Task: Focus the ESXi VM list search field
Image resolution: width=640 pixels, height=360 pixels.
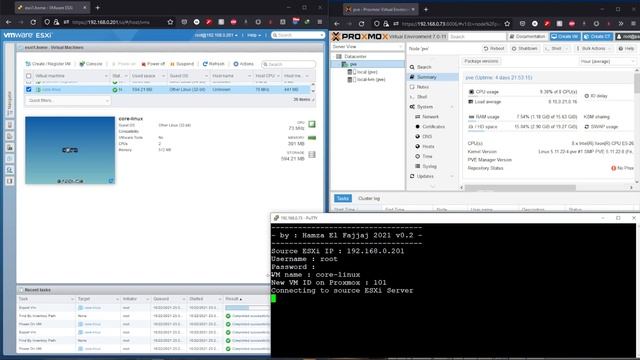Action: [x=288, y=64]
